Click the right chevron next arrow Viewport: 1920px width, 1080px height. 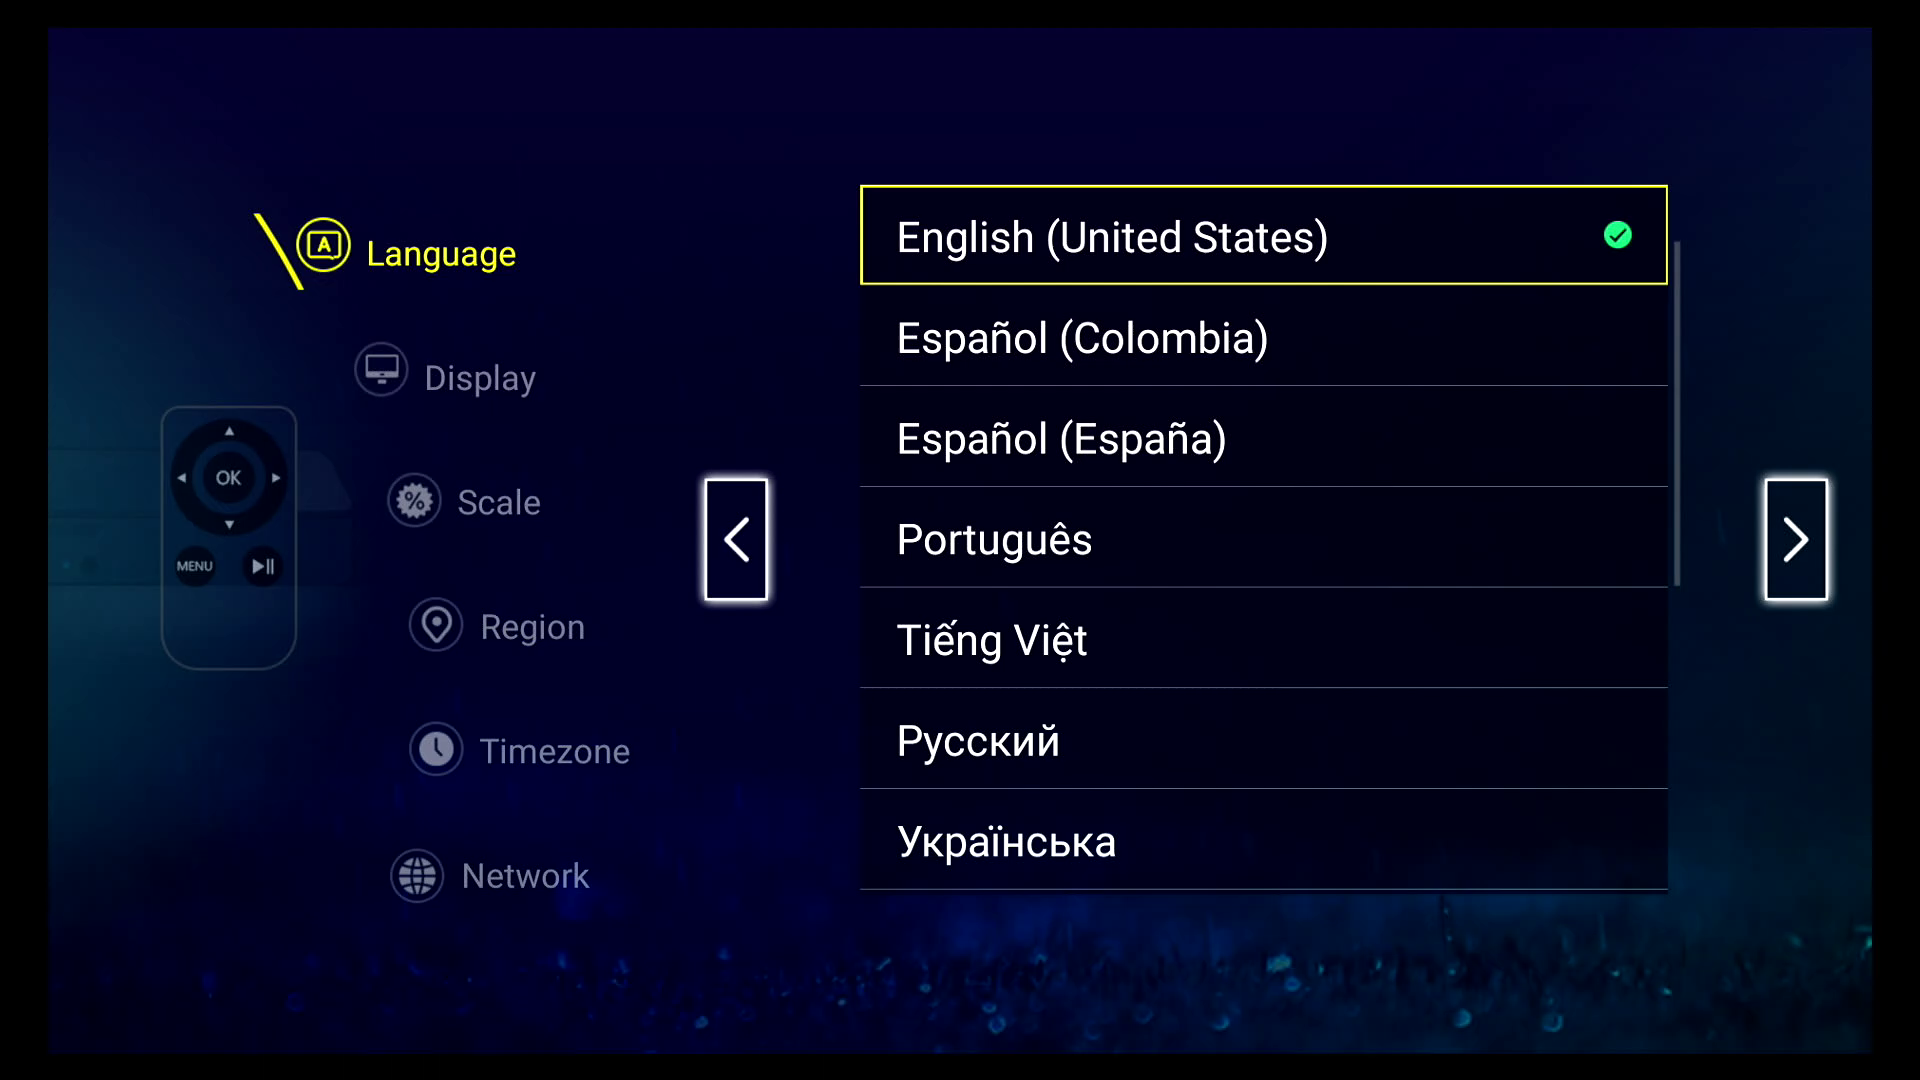click(1795, 540)
